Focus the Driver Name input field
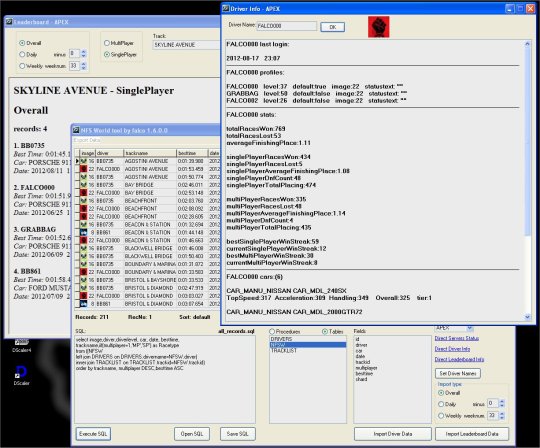540x448 pixels. 287,26
